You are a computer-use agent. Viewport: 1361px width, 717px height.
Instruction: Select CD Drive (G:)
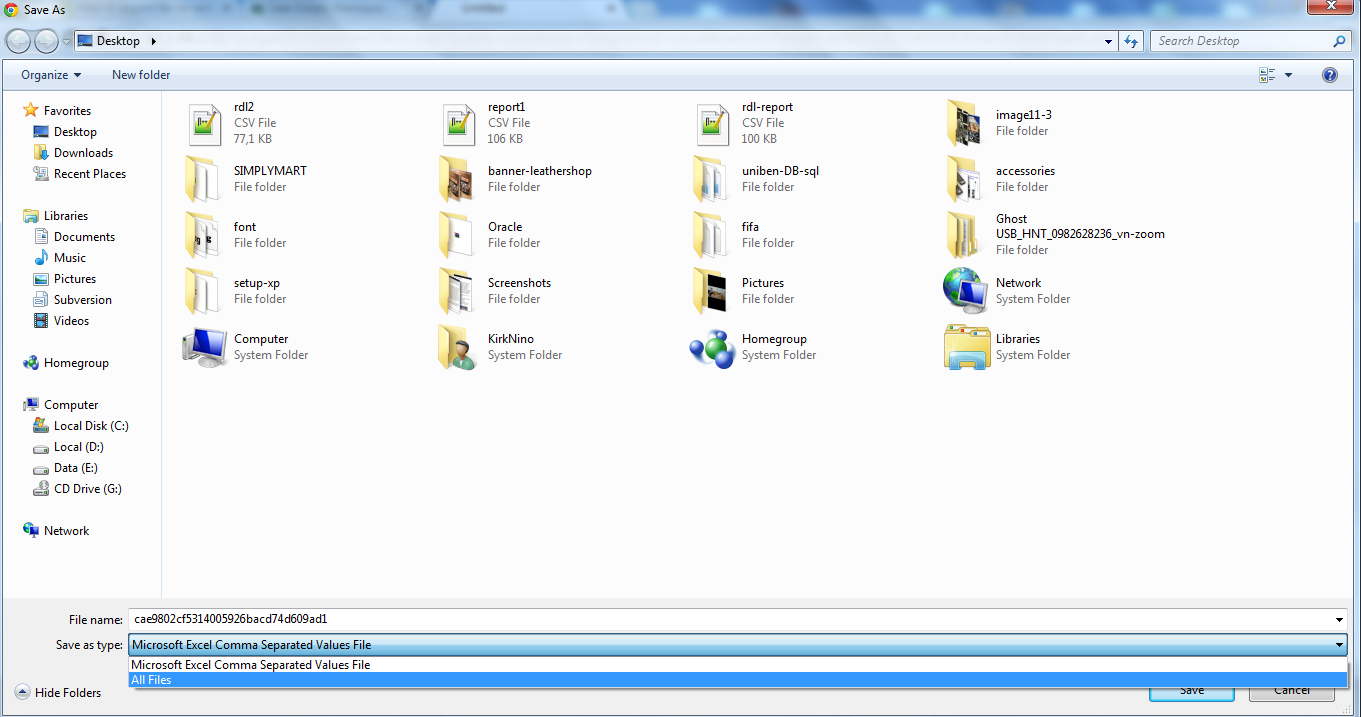pyautogui.click(x=88, y=489)
